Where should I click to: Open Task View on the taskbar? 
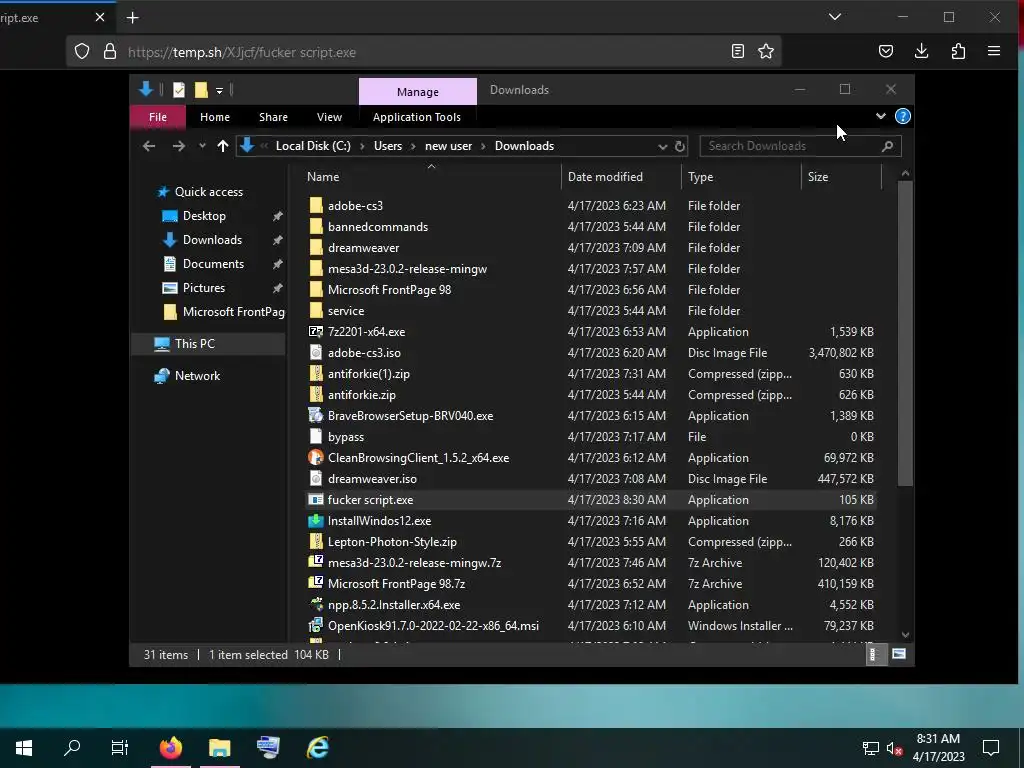(120, 748)
